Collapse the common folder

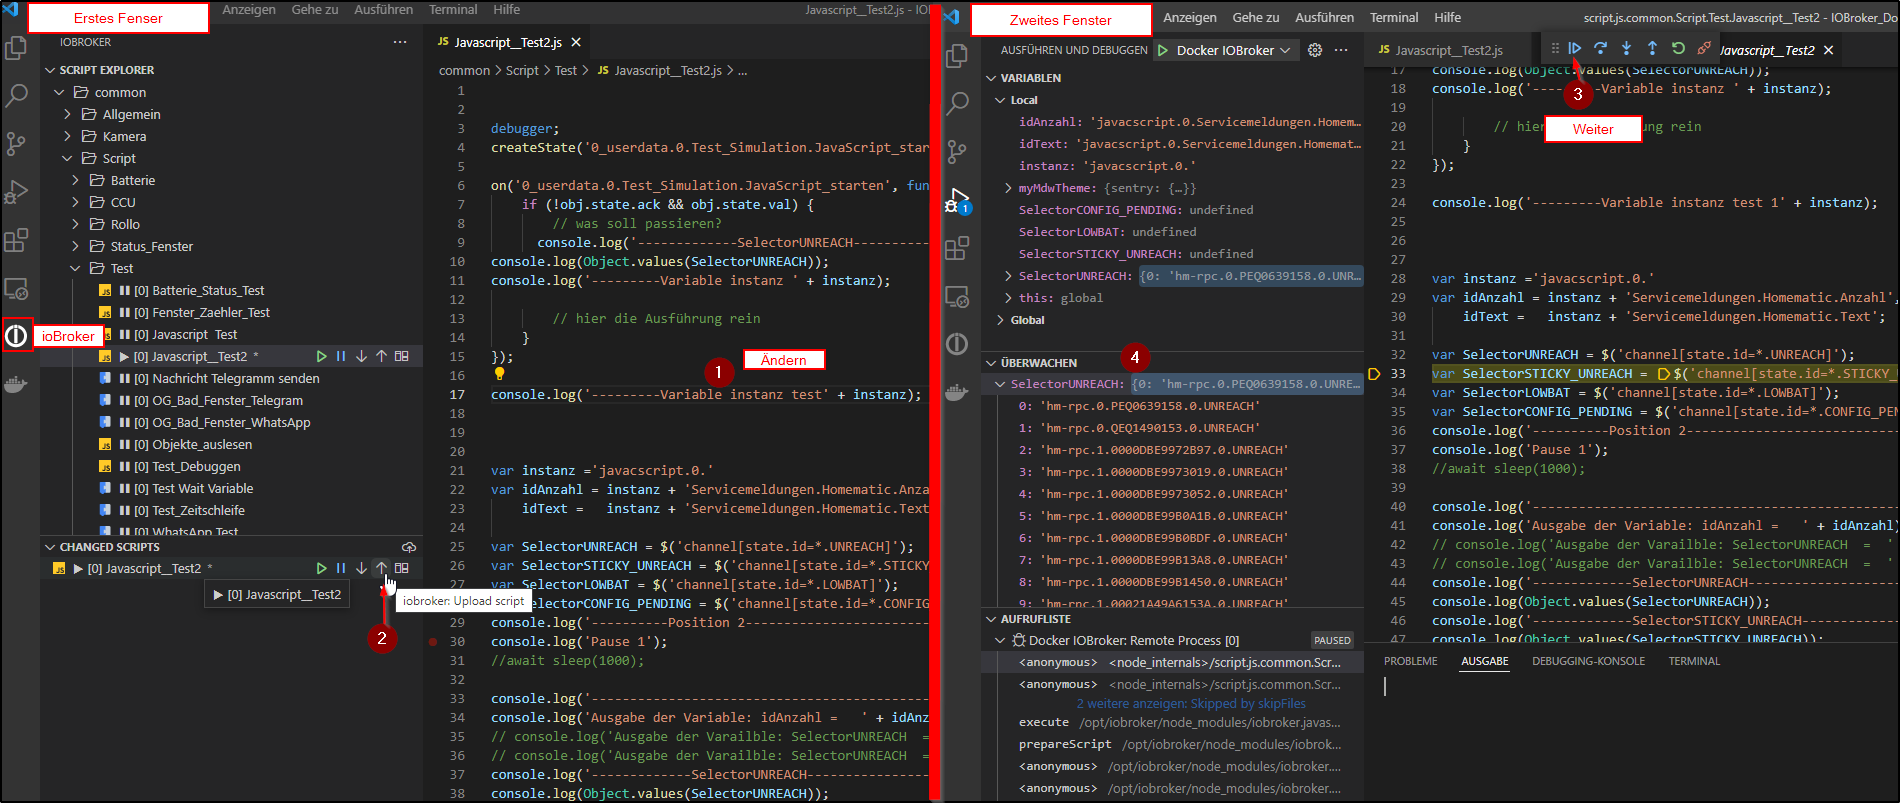tap(59, 92)
